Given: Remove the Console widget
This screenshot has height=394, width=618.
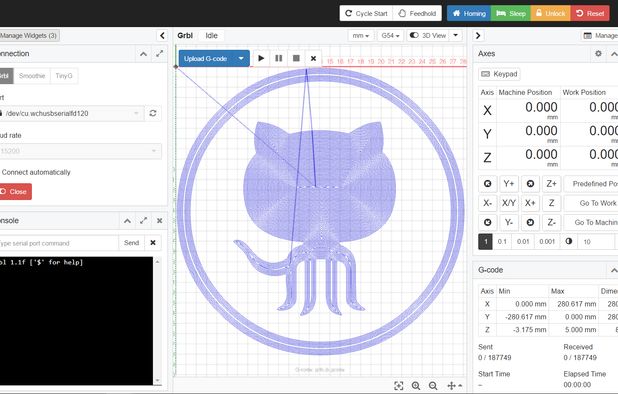Looking at the screenshot, I should tap(159, 221).
